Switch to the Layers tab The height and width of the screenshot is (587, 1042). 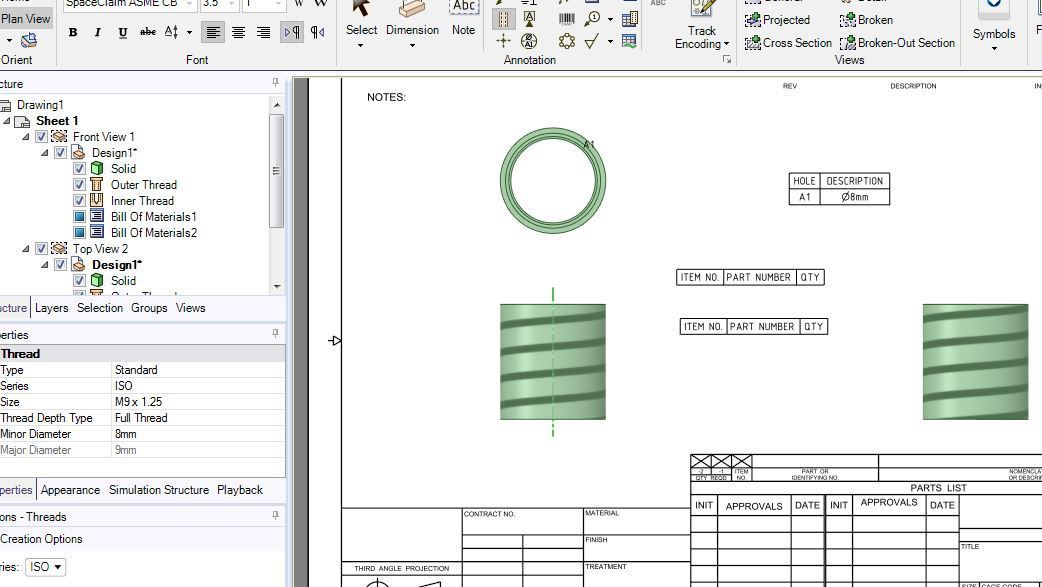click(51, 308)
